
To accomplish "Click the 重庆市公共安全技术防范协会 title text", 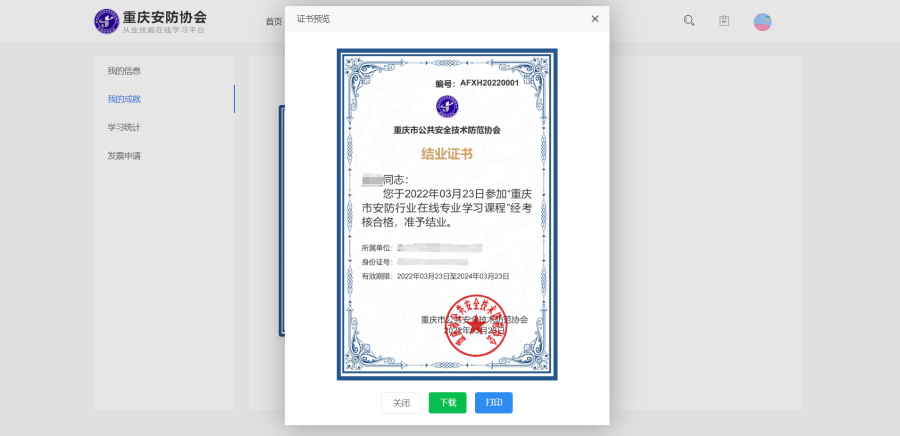I will pyautogui.click(x=447, y=130).
